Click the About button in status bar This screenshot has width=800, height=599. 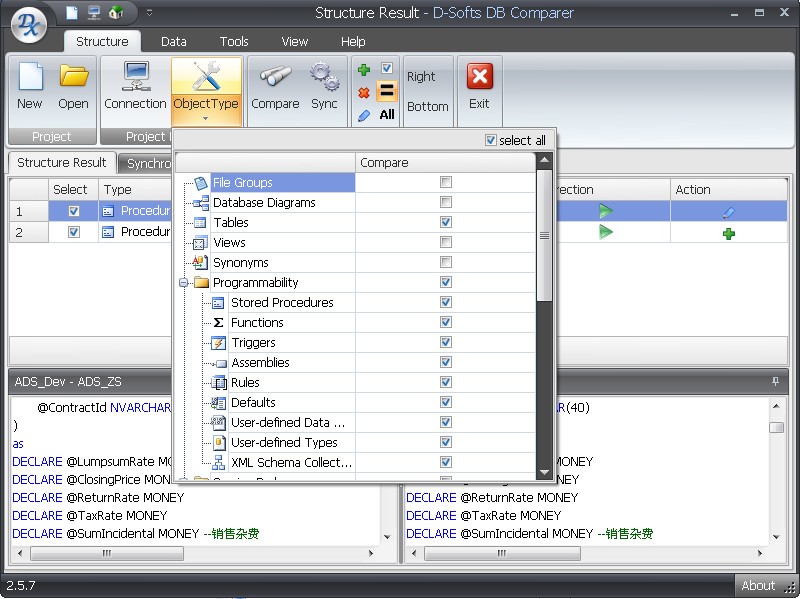[758, 585]
